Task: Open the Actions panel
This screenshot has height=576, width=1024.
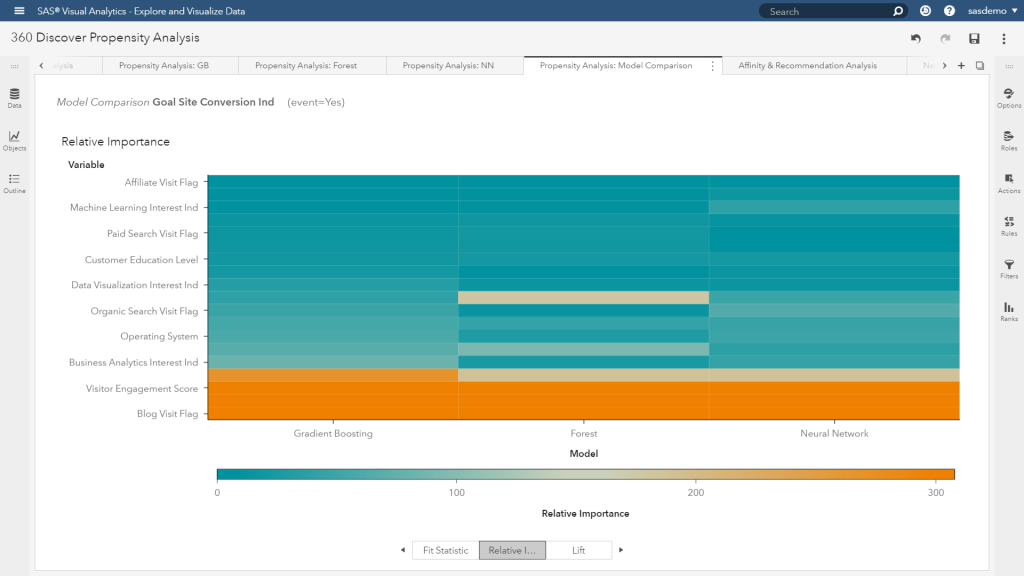Action: click(x=1009, y=181)
